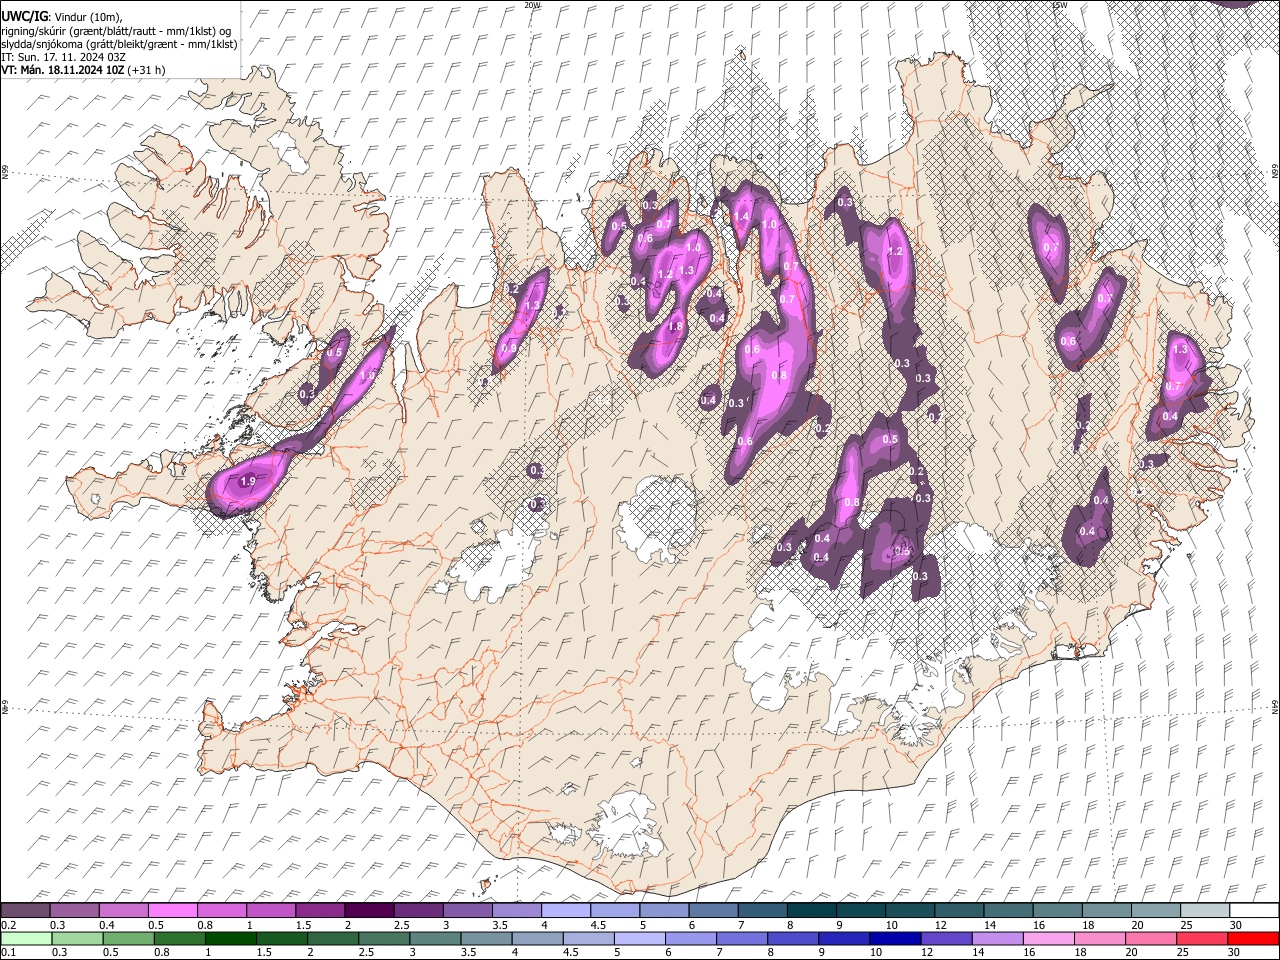The width and height of the screenshot is (1280, 960).
Task: Click the 2 gray-green rain legend swatch
Action: pyautogui.click(x=332, y=938)
